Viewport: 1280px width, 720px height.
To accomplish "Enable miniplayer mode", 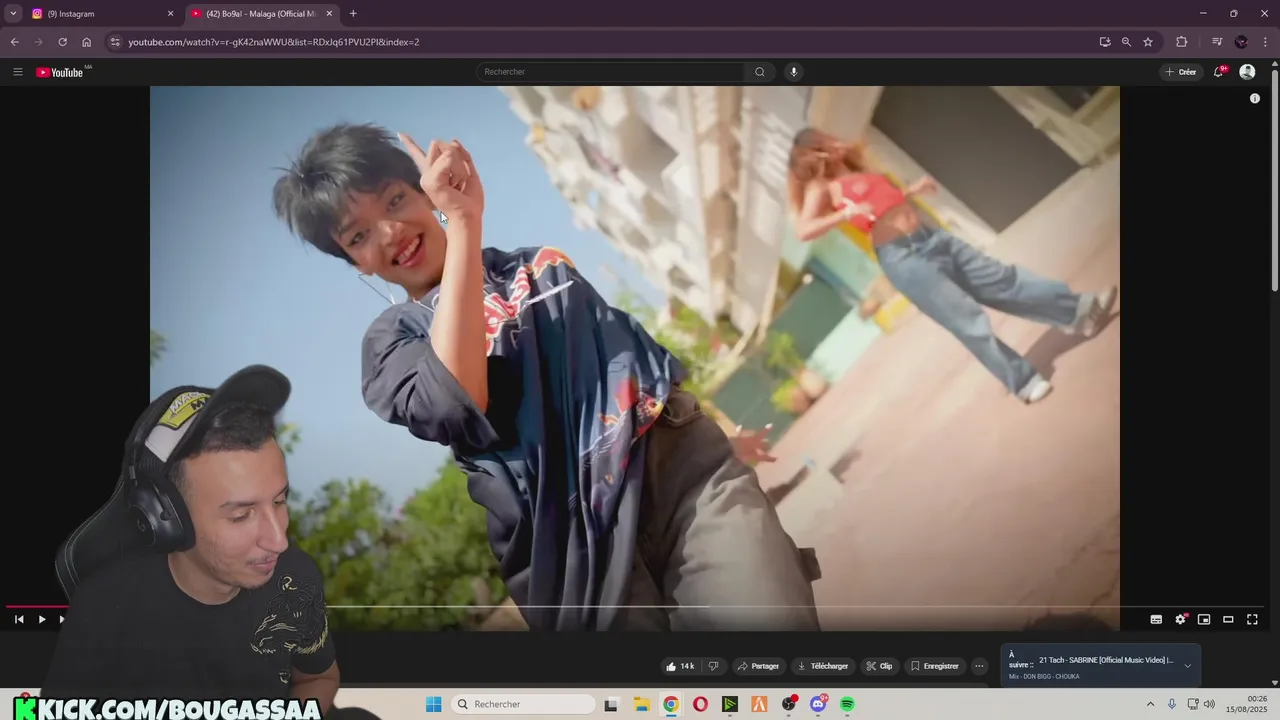I will pos(1204,619).
